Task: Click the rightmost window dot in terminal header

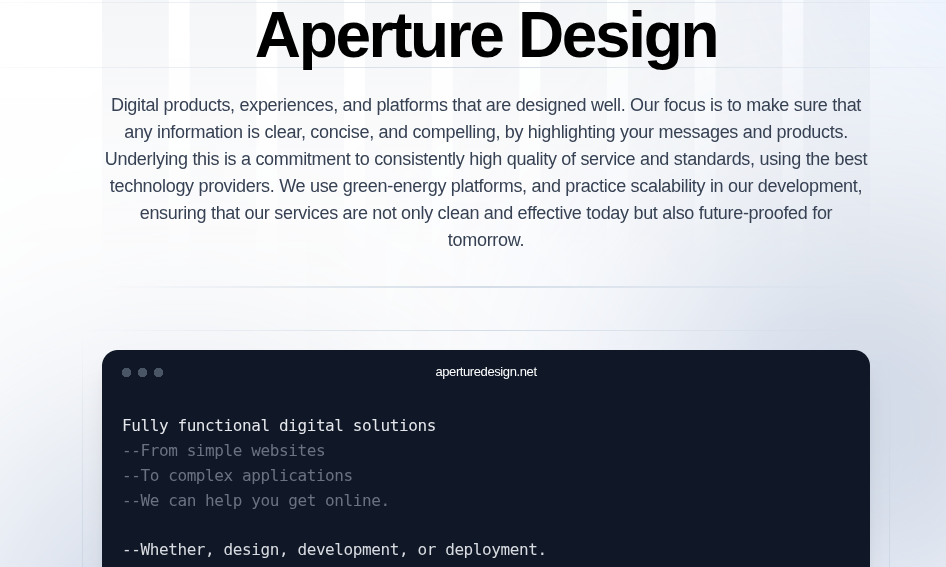Action: point(158,372)
